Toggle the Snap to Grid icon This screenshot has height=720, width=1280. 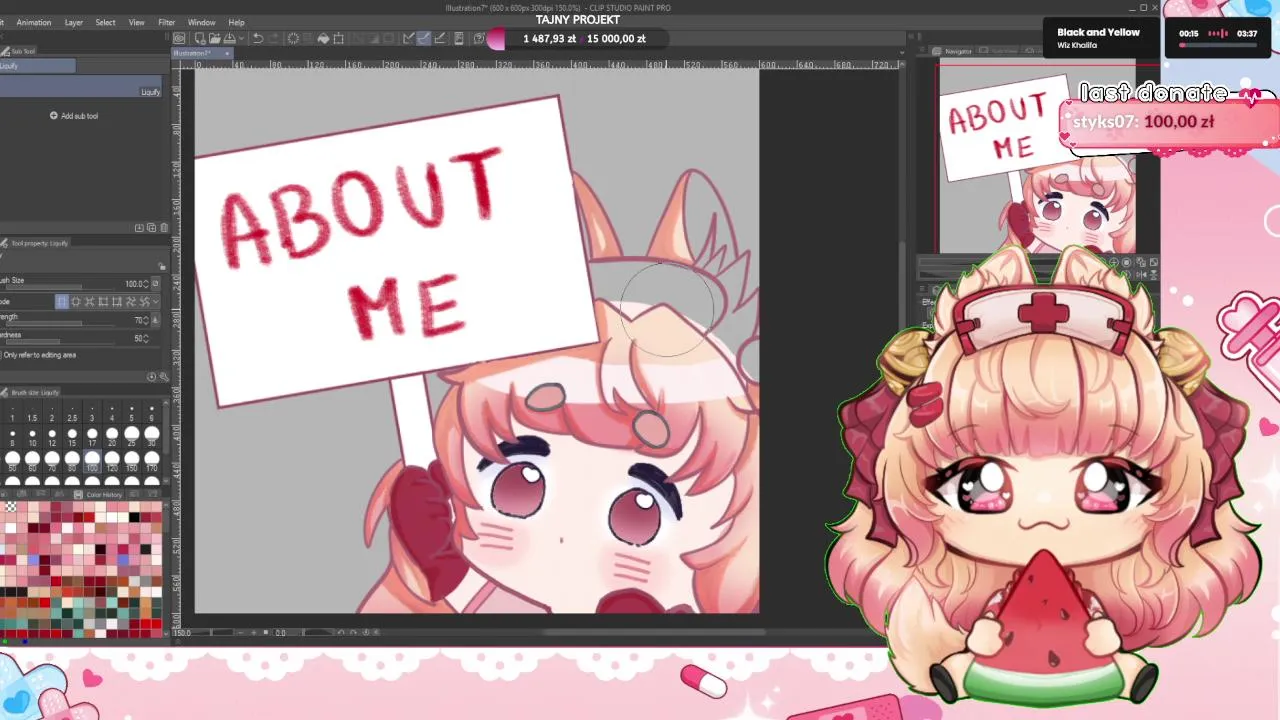pyautogui.click(x=439, y=39)
